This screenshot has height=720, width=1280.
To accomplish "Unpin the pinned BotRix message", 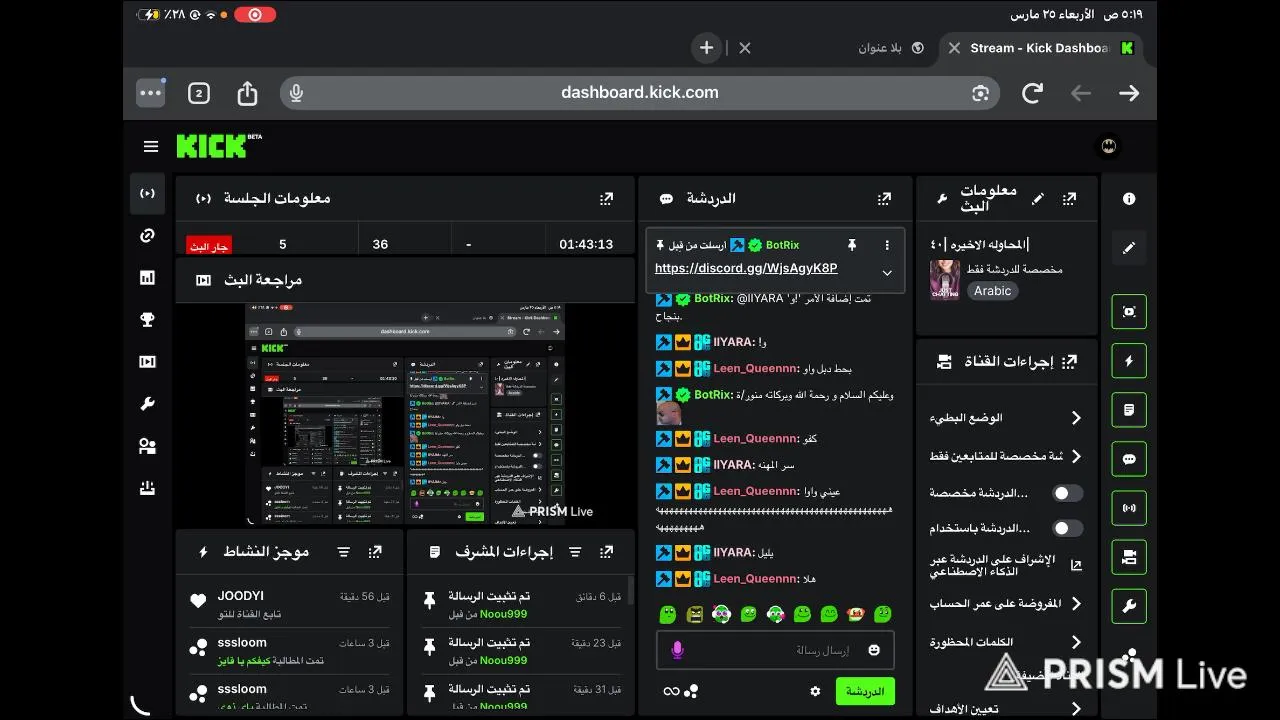I will (x=852, y=245).
